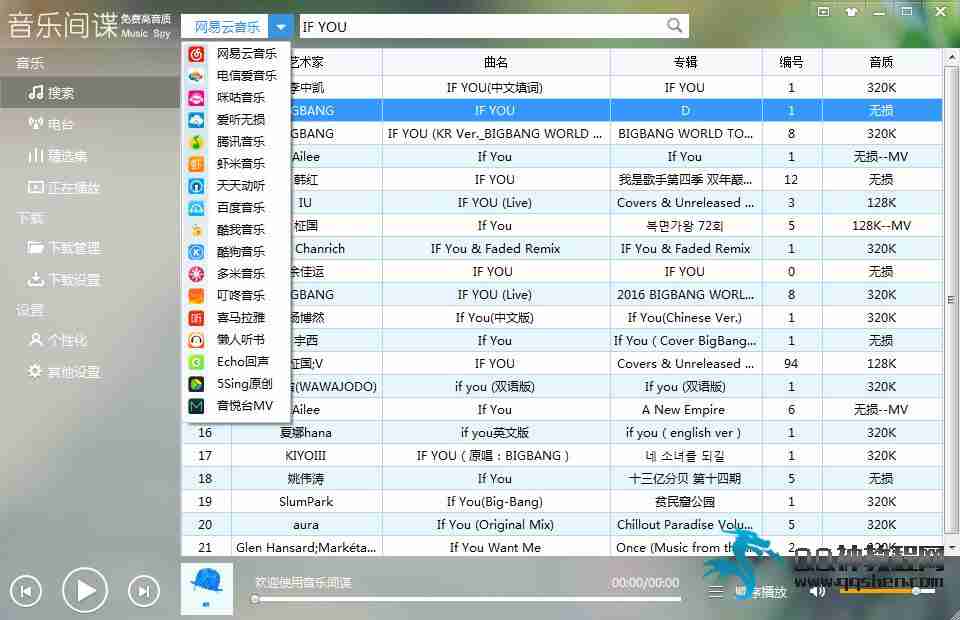Open 其他设置 in the sidebar
This screenshot has width=960, height=620.
[89, 372]
